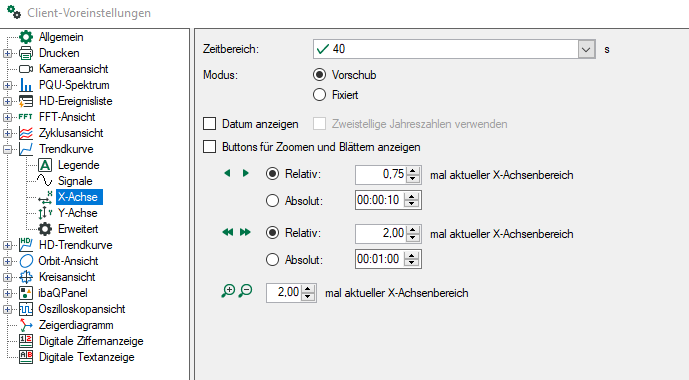Click the ibaQPanel icon
Viewport: 689px width, 380px height.
pyautogui.click(x=26, y=293)
